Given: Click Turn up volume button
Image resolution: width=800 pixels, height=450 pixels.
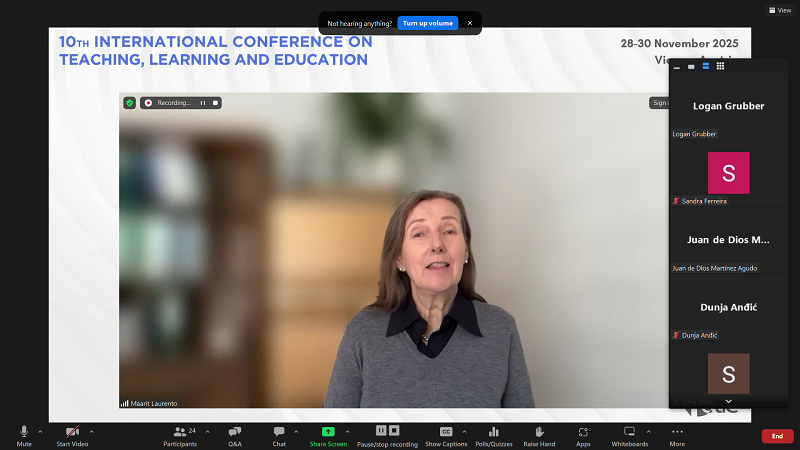Looking at the screenshot, I should (427, 23).
